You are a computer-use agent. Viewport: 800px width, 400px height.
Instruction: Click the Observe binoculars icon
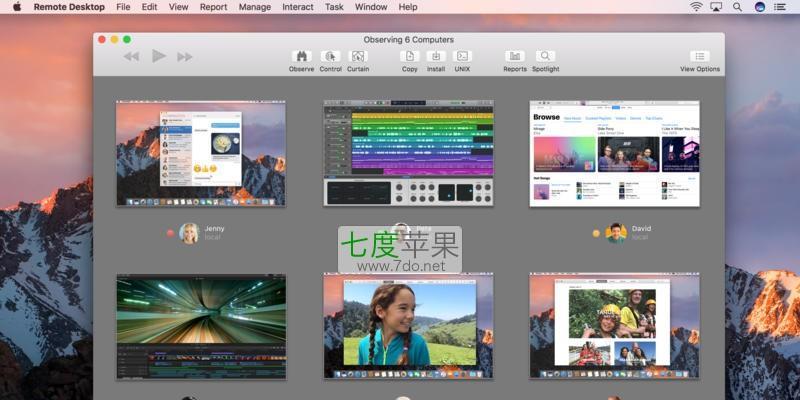pos(302,56)
